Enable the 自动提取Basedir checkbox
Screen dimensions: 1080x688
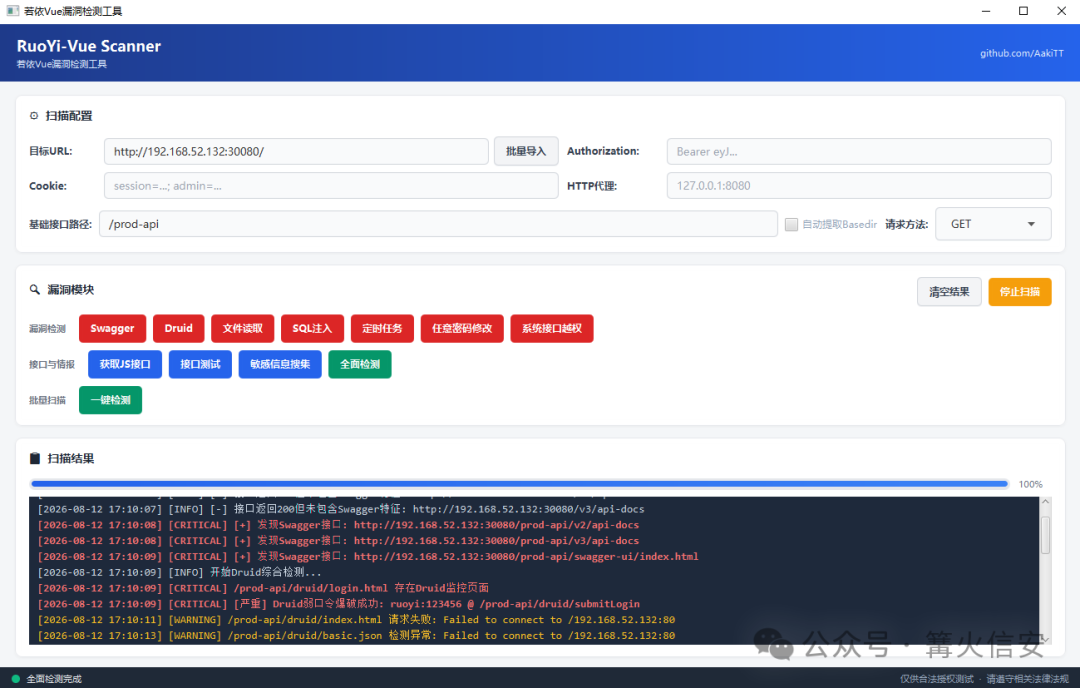(x=791, y=225)
